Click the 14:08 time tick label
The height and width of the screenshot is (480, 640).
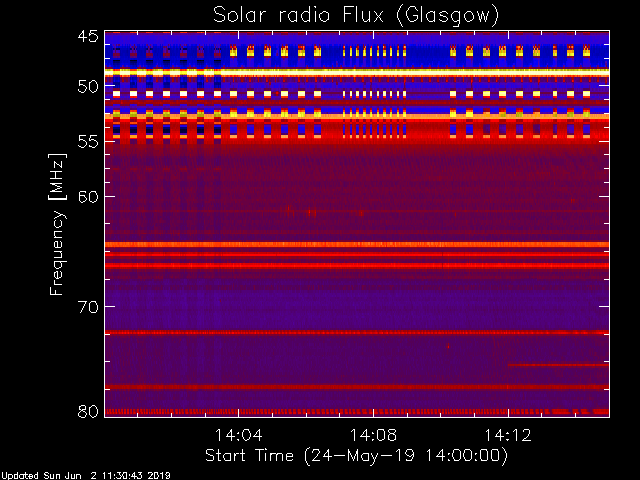click(x=373, y=435)
